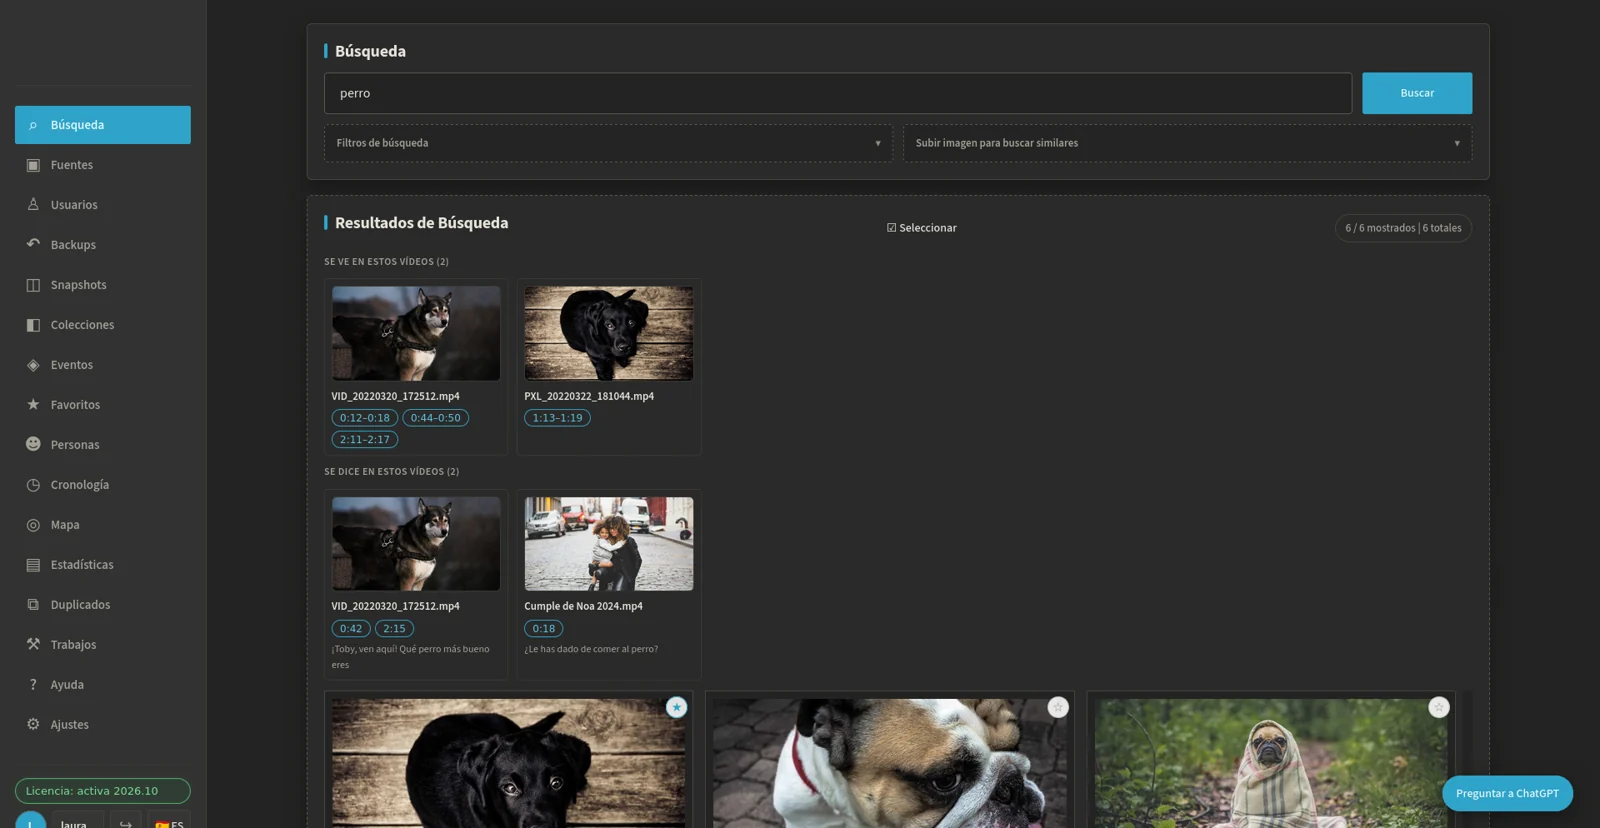This screenshot has height=828, width=1600.
Task: Open Favoritos from the sidebar
Action: click(x=102, y=405)
